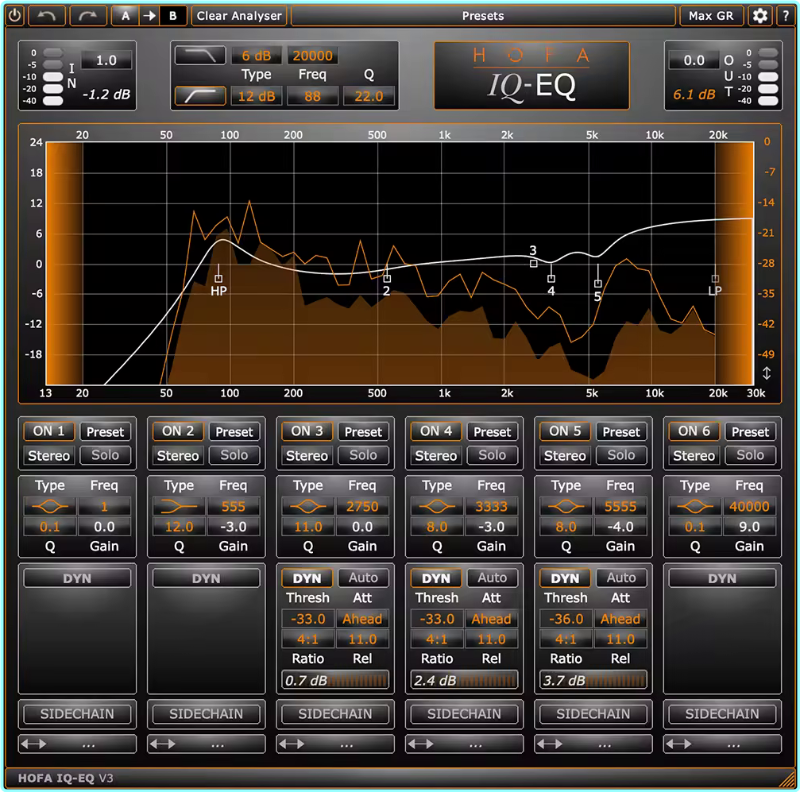
Task: Select band 6 bell type icon
Action: point(695,506)
